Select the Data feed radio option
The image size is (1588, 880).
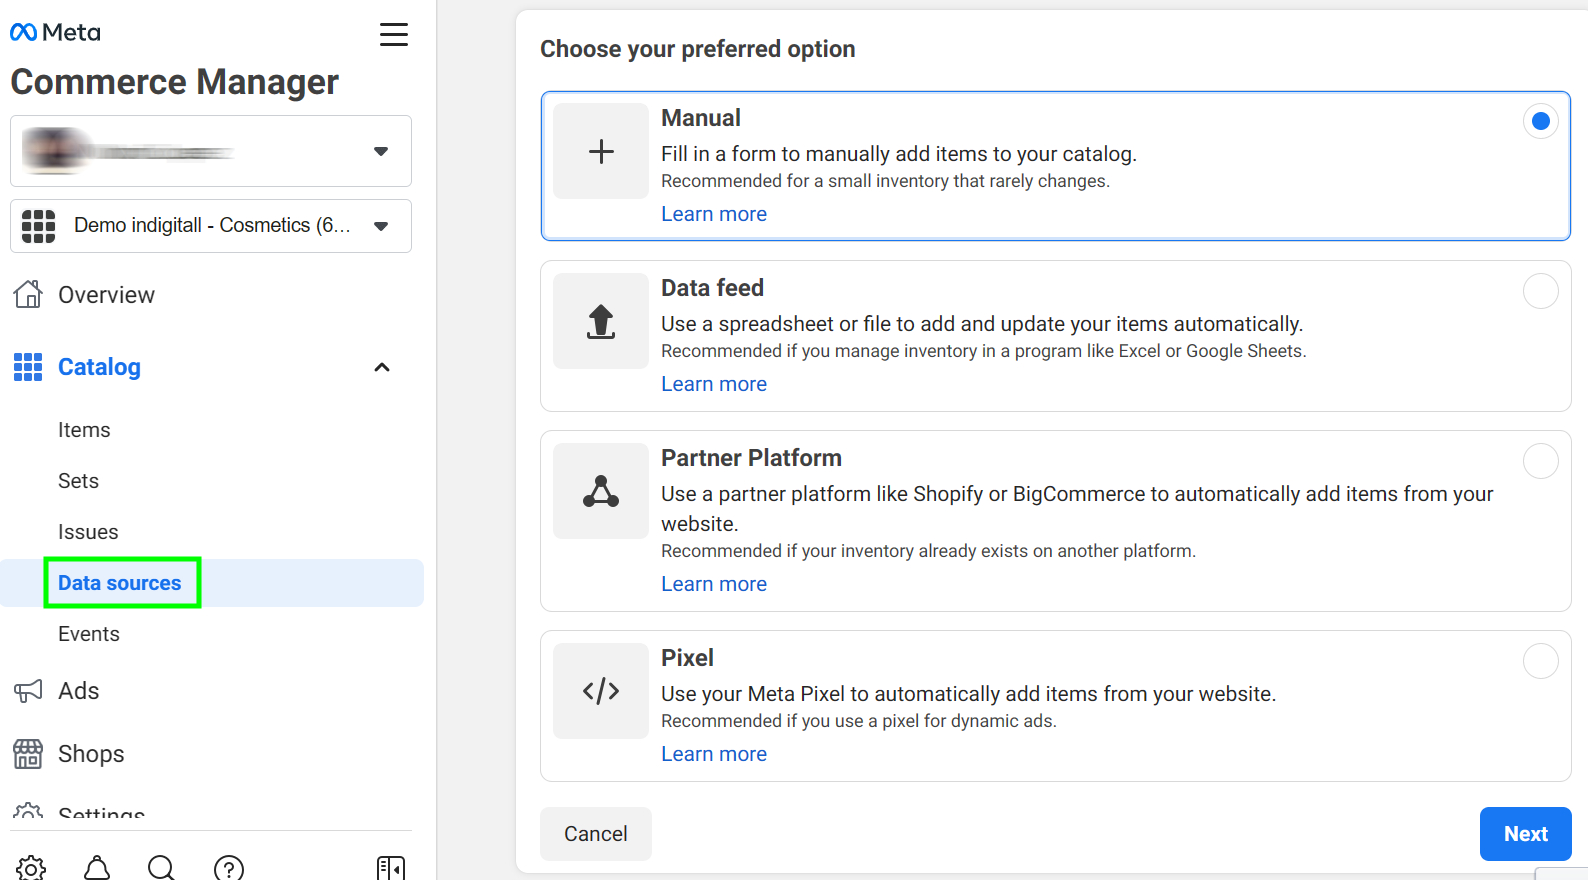1540,291
